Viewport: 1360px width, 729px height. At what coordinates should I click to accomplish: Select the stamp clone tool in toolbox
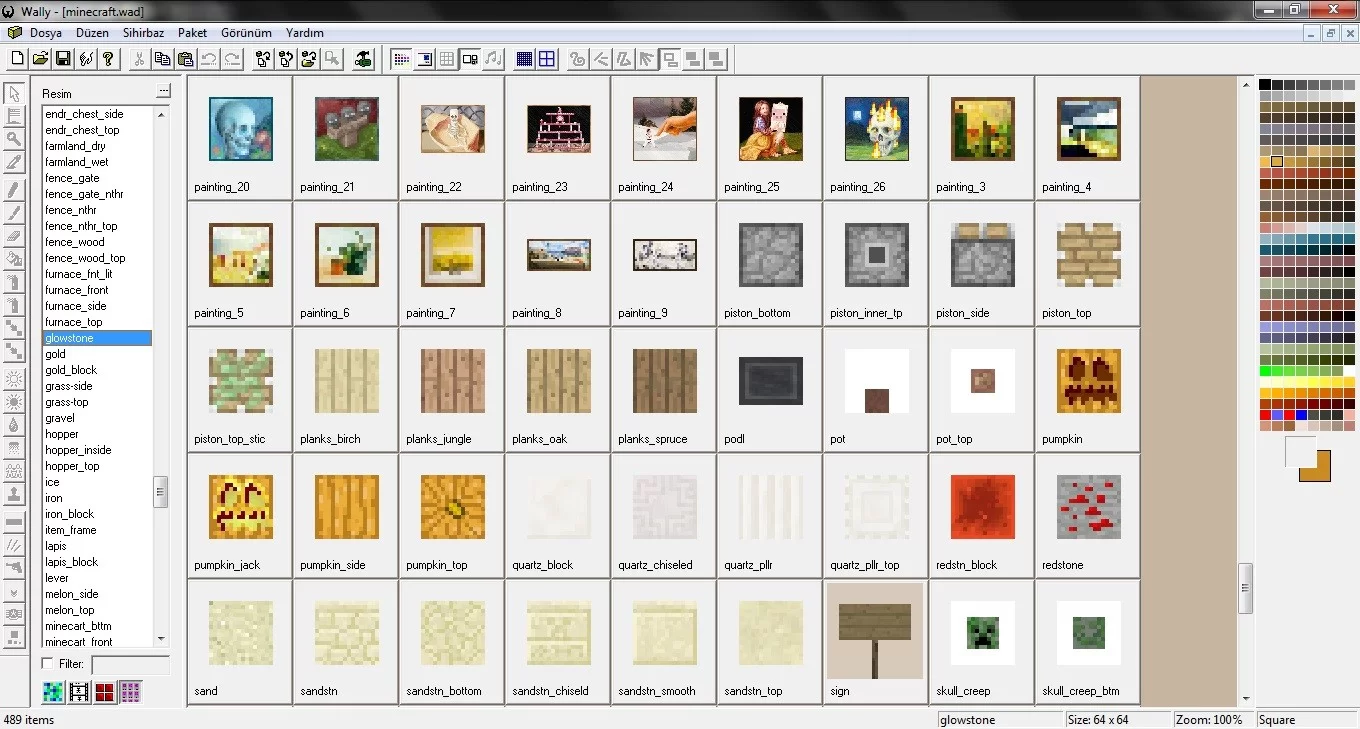point(14,494)
